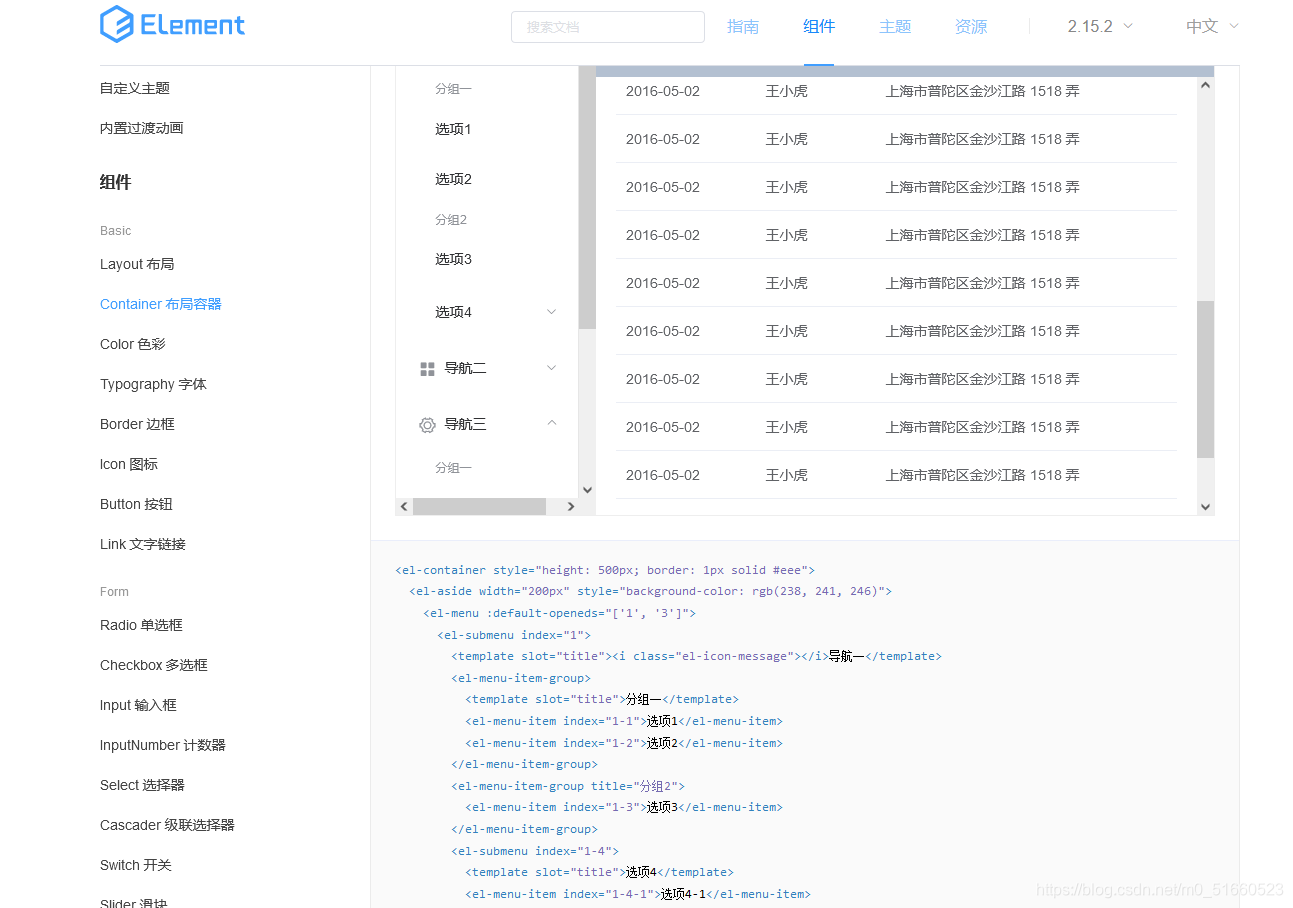Open Color 色彩 sidebar link
Screen dimensions: 1293x908
(x=133, y=344)
